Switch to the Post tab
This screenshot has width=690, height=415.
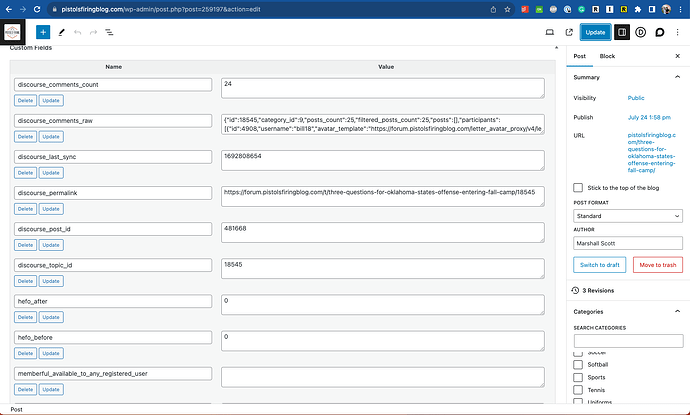click(580, 56)
